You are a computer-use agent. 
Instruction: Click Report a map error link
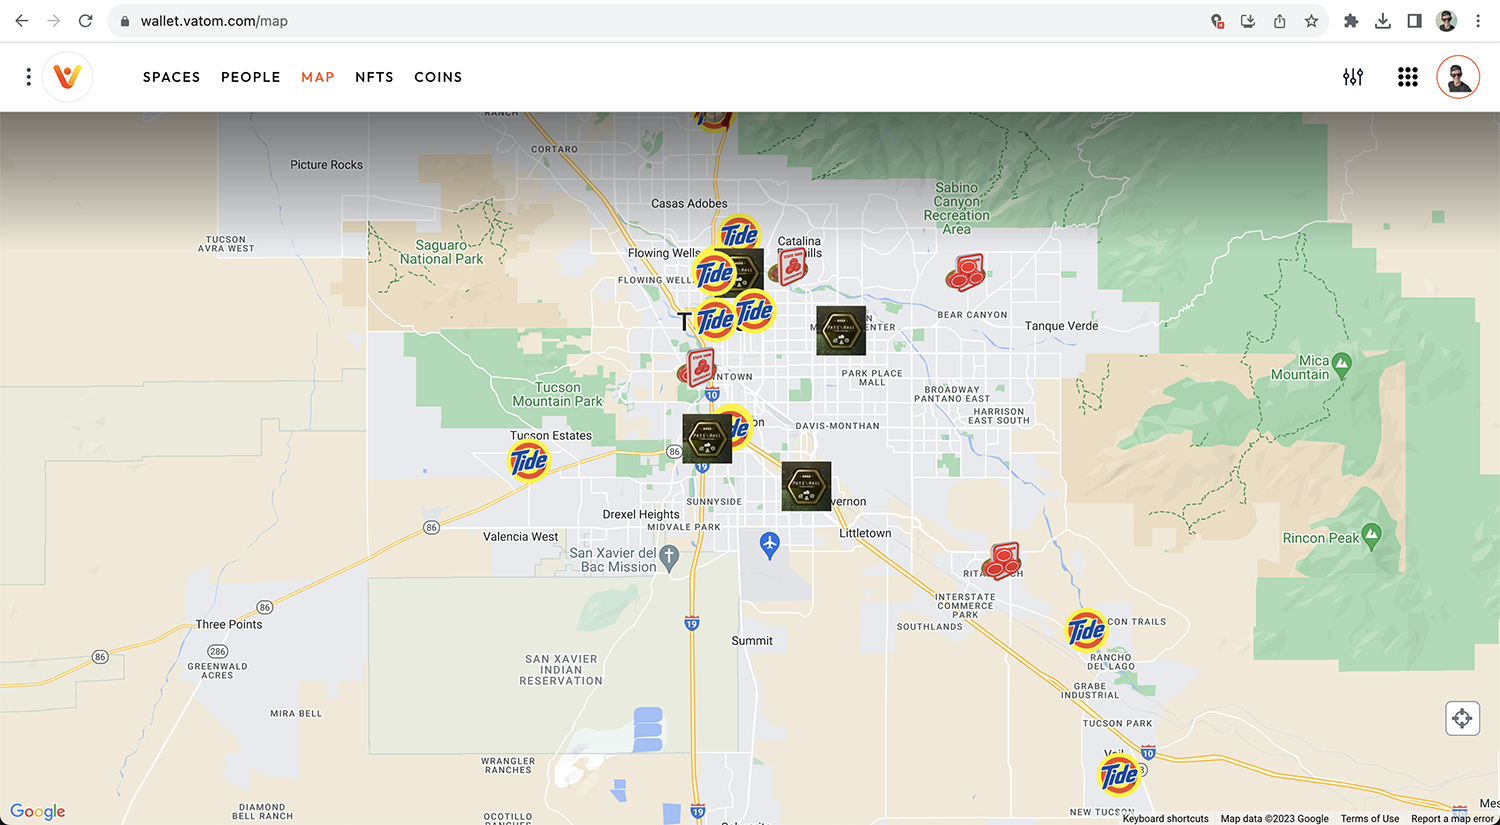pos(1452,818)
